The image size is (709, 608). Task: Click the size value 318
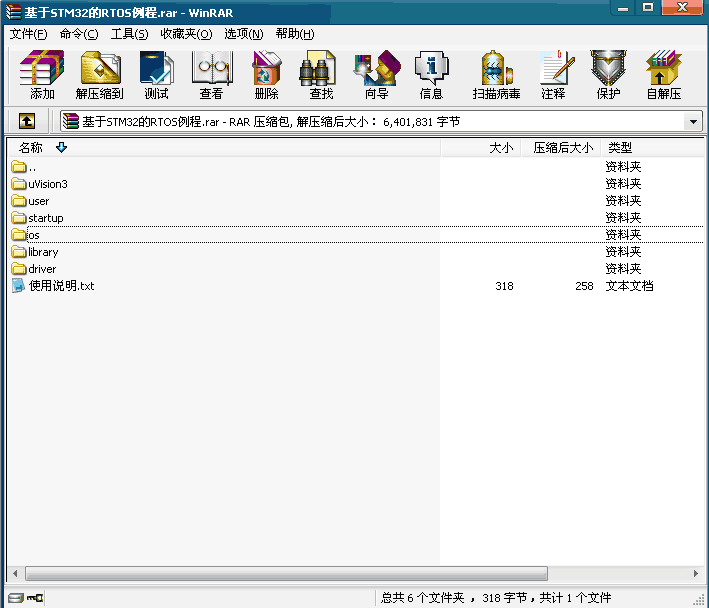point(504,286)
